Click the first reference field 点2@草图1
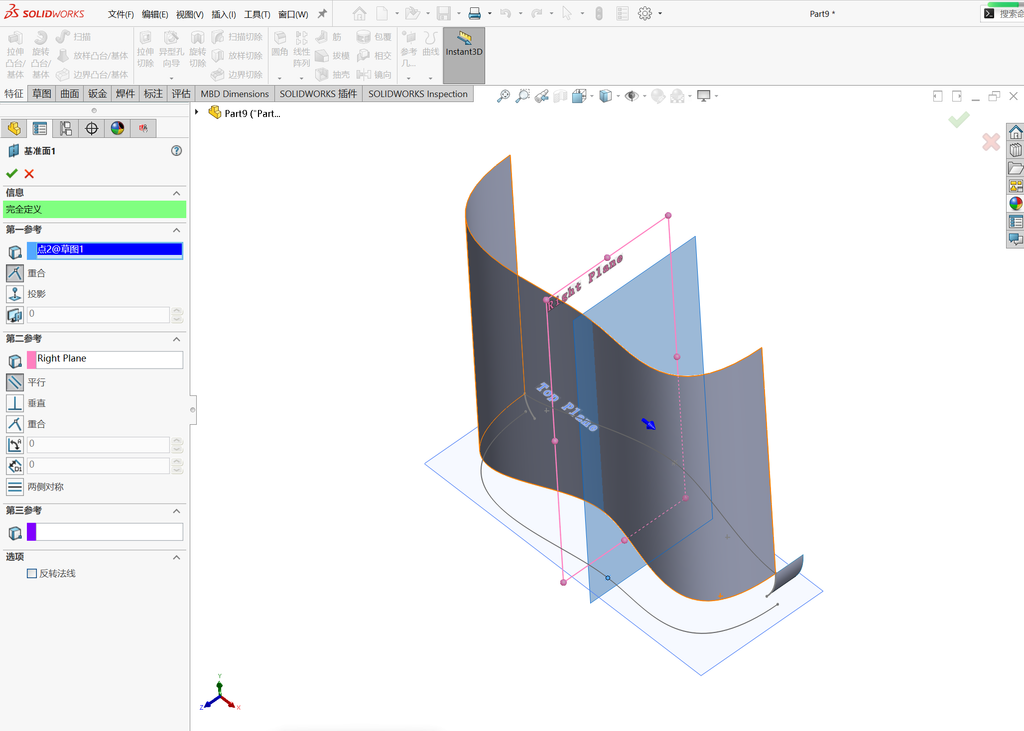This screenshot has height=731, width=1024. coord(104,250)
